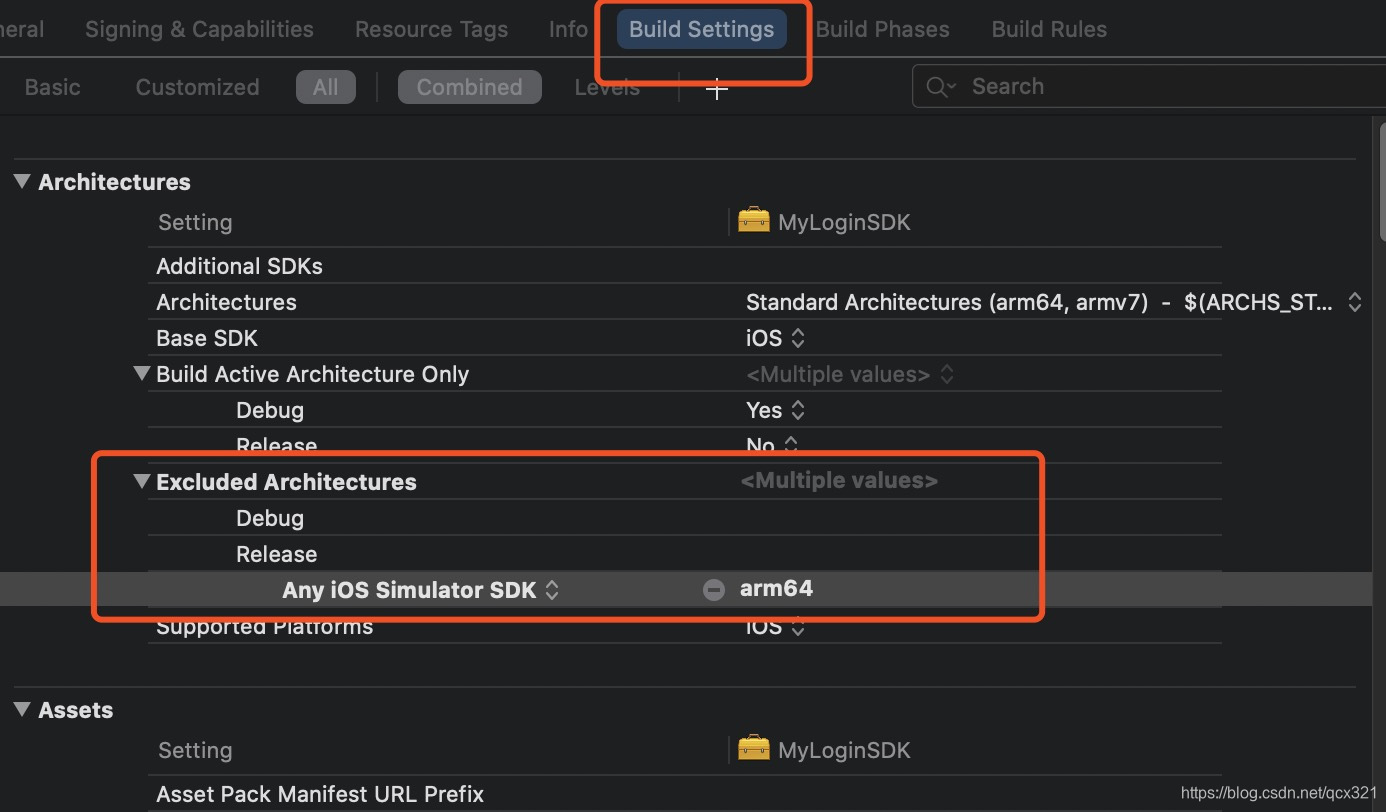Viewport: 1386px width, 812px height.
Task: Select Excluded Architectures Debug row
Action: pos(685,518)
